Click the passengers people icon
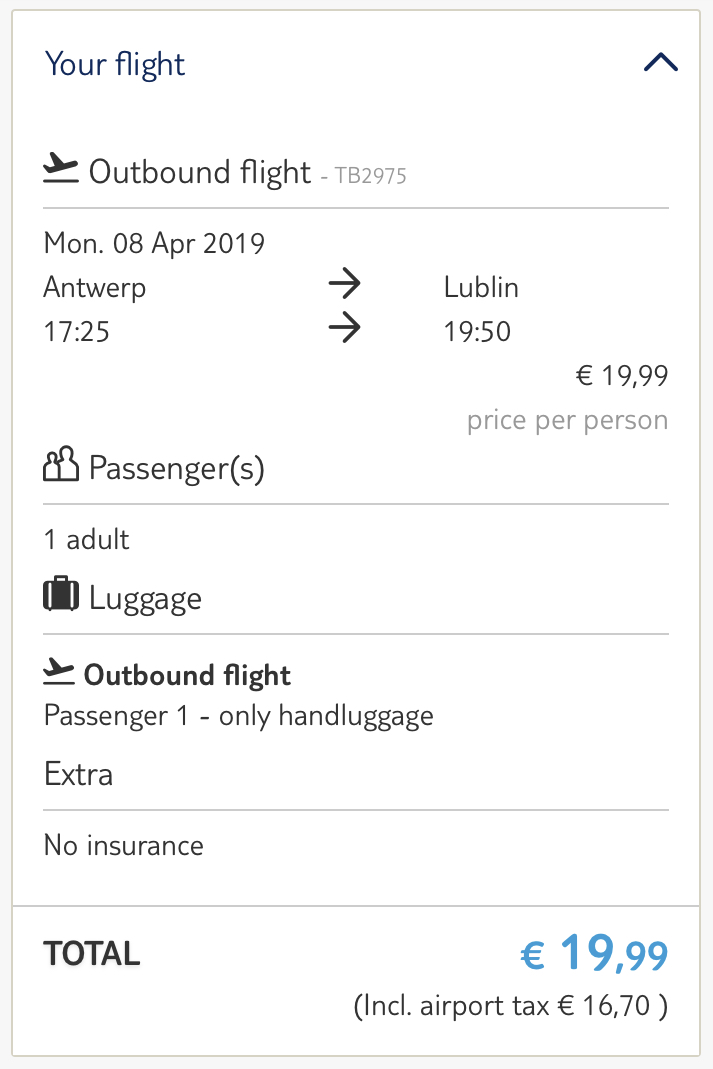The height and width of the screenshot is (1069, 713). 61,464
